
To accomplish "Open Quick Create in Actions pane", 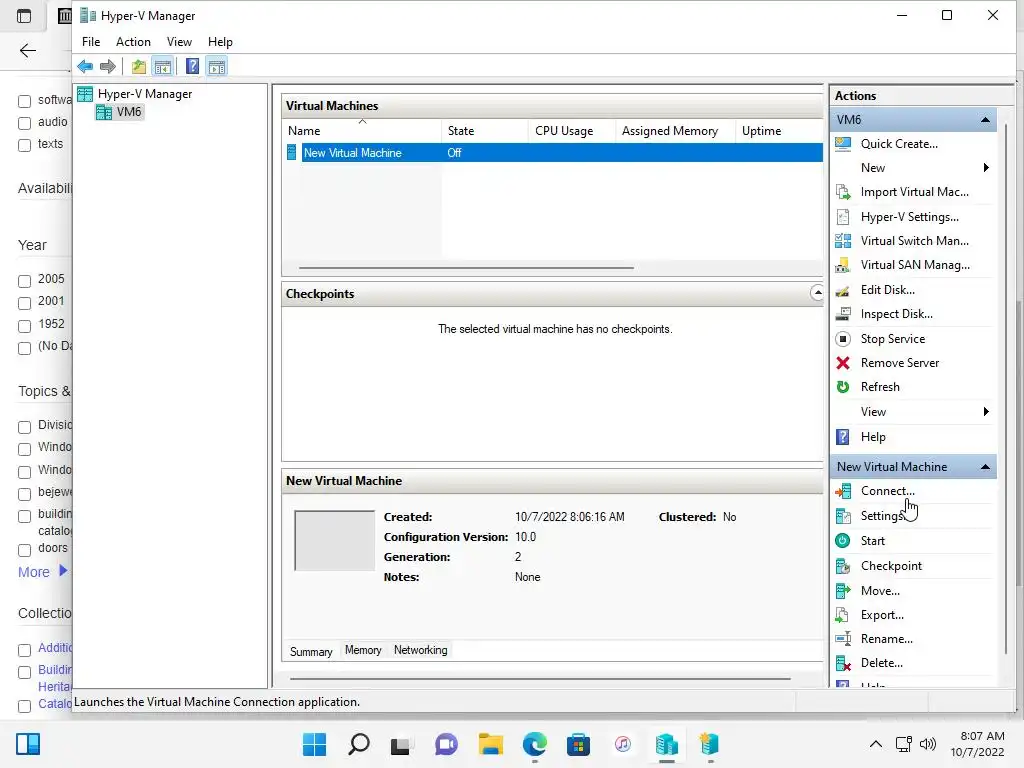I will click(899, 144).
